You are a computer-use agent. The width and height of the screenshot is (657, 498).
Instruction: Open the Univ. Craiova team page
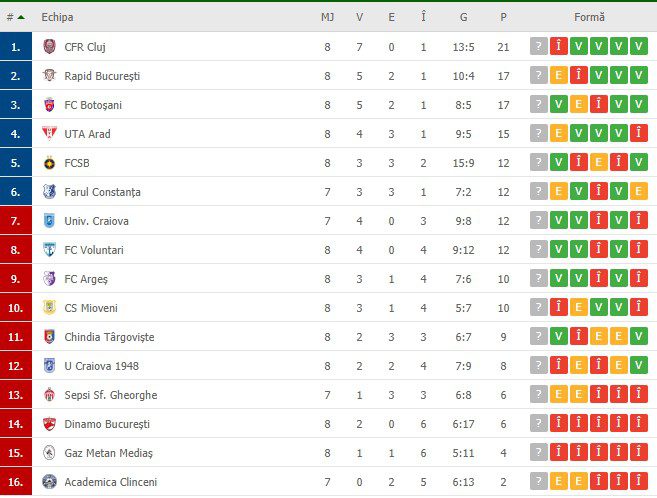[96, 221]
